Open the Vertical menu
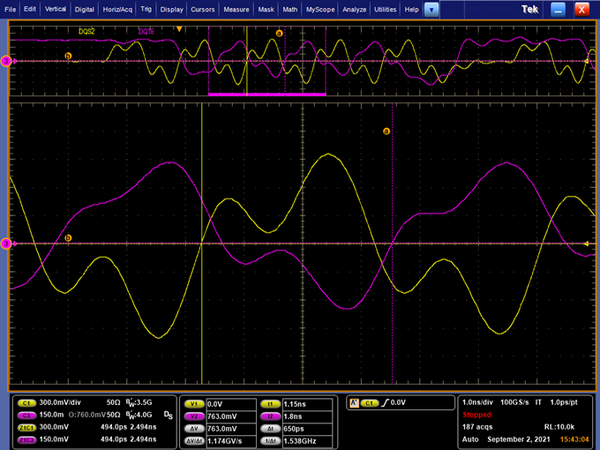600x450 pixels. pyautogui.click(x=54, y=8)
